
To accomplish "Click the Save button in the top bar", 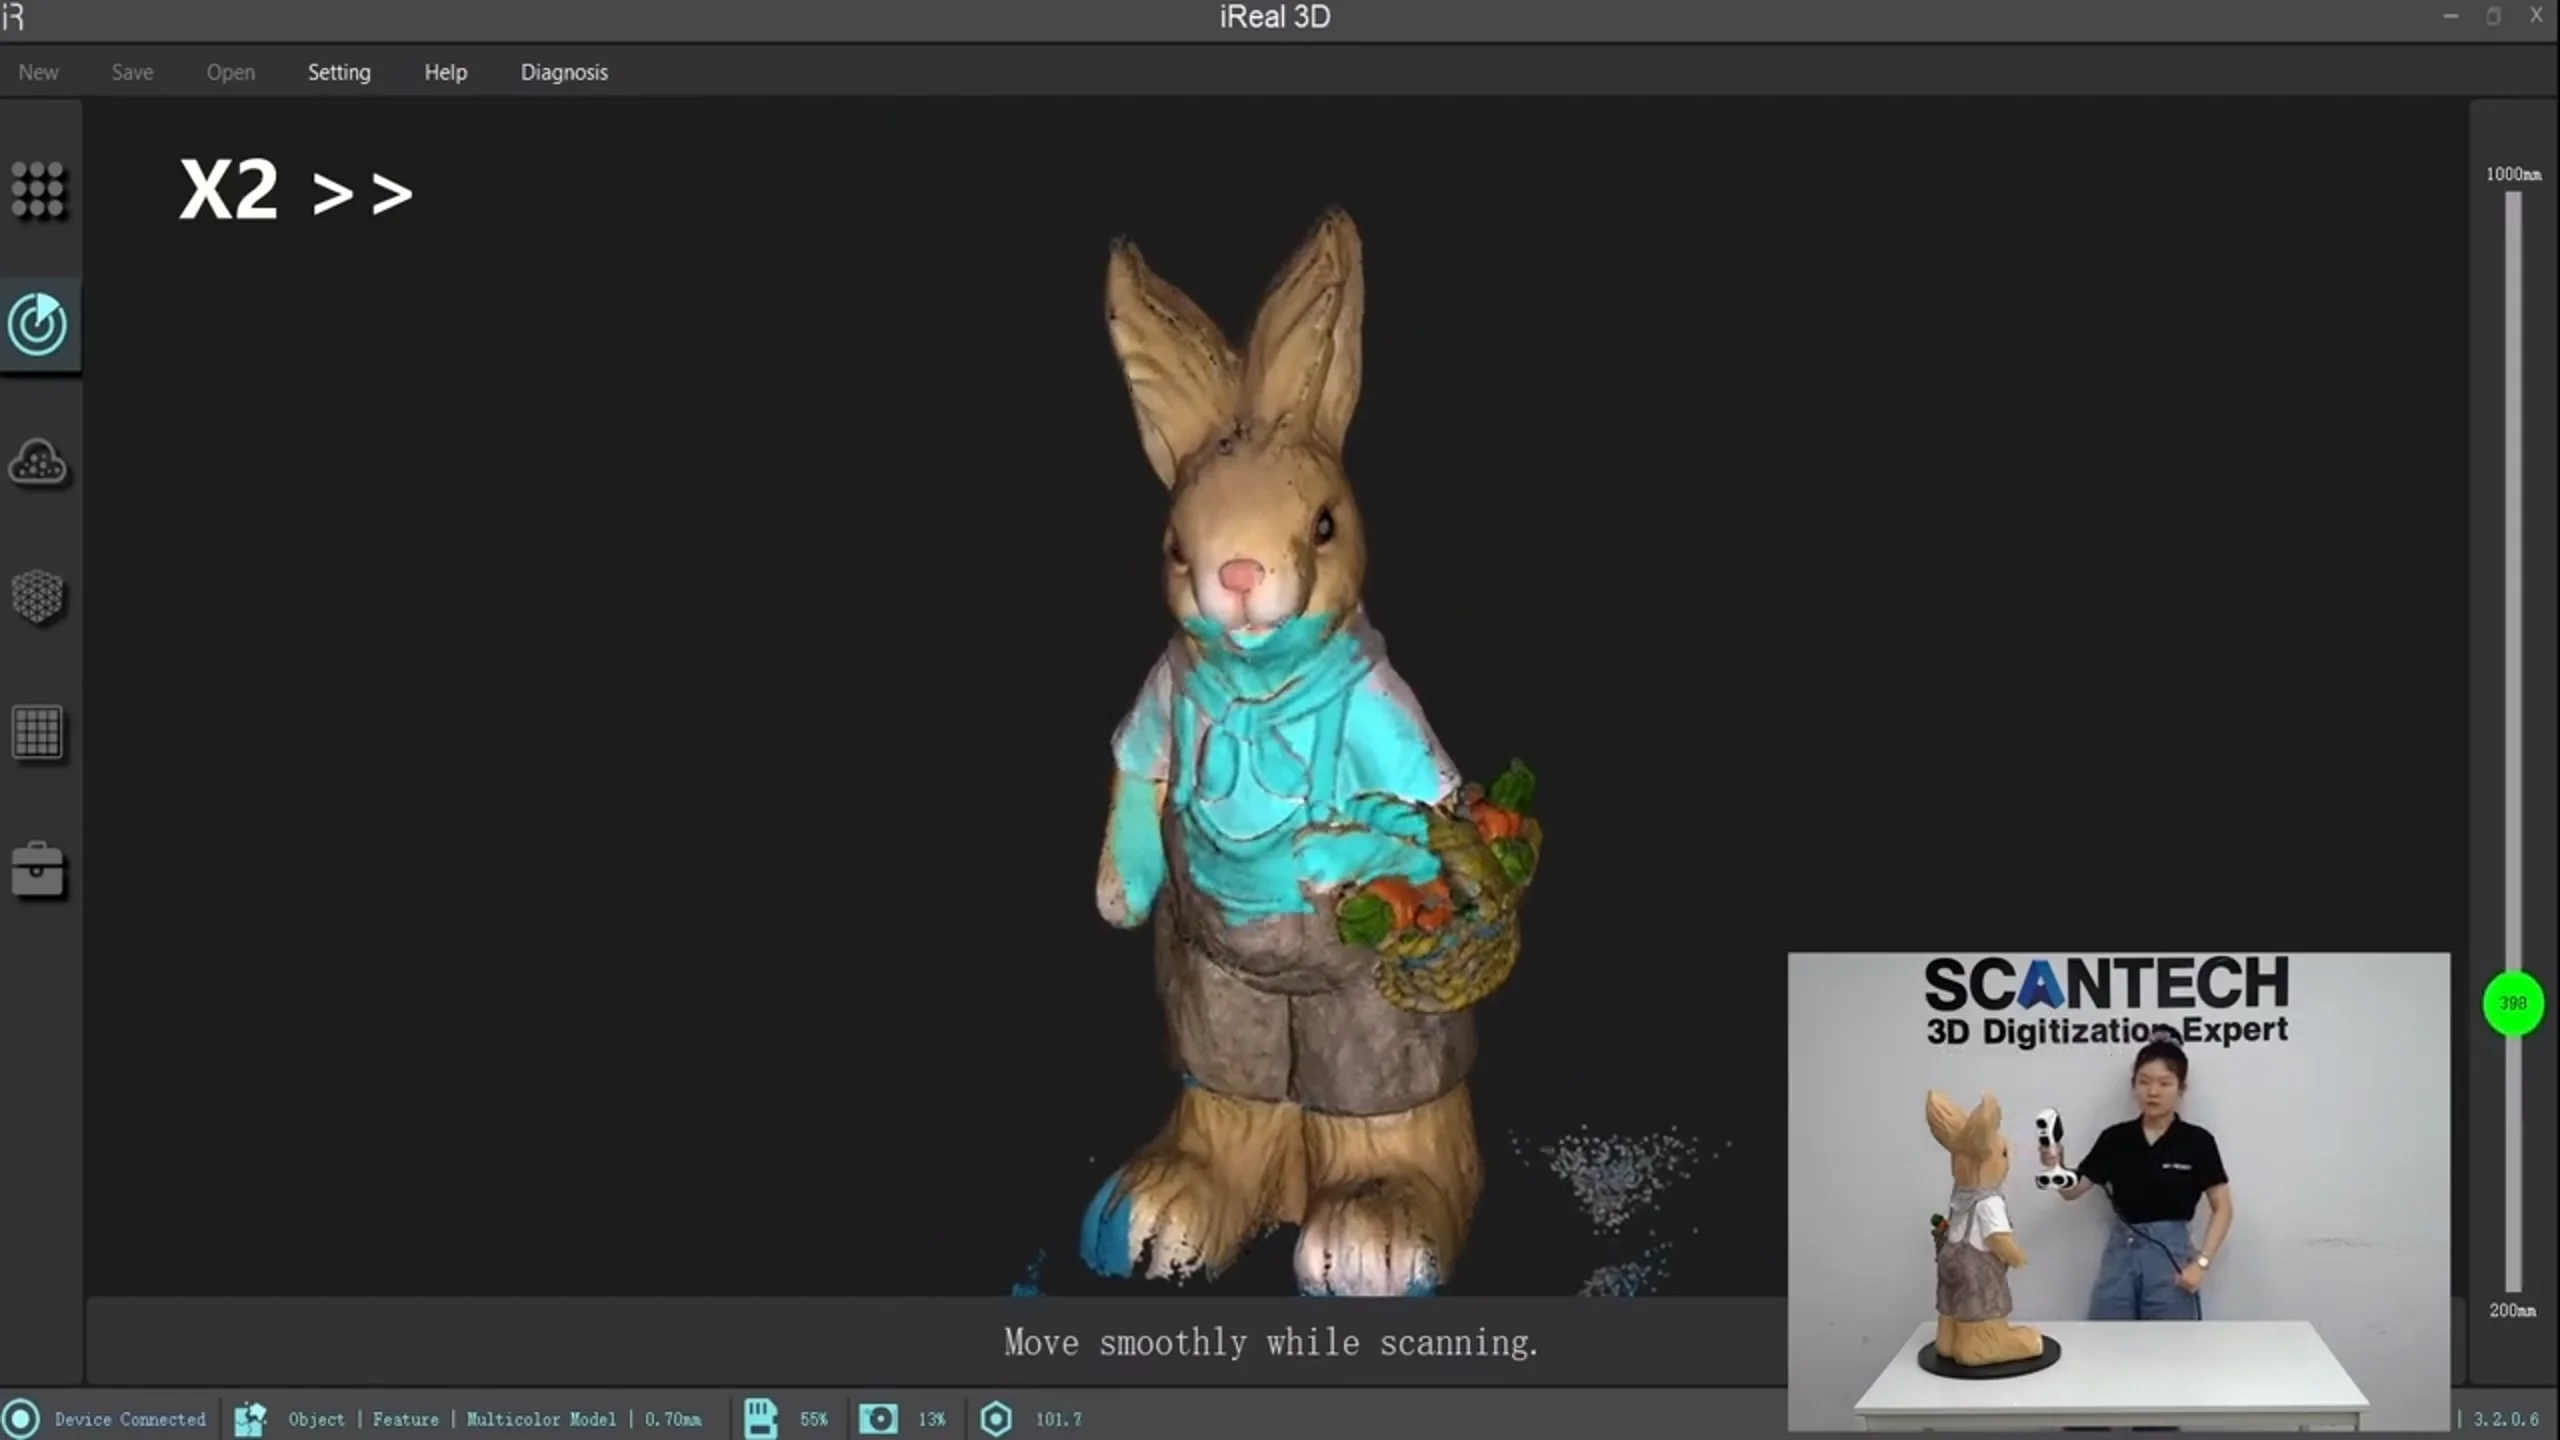I will pos(132,72).
